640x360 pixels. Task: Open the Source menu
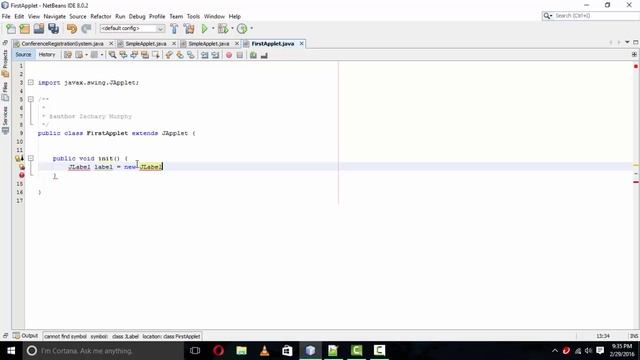point(78,16)
